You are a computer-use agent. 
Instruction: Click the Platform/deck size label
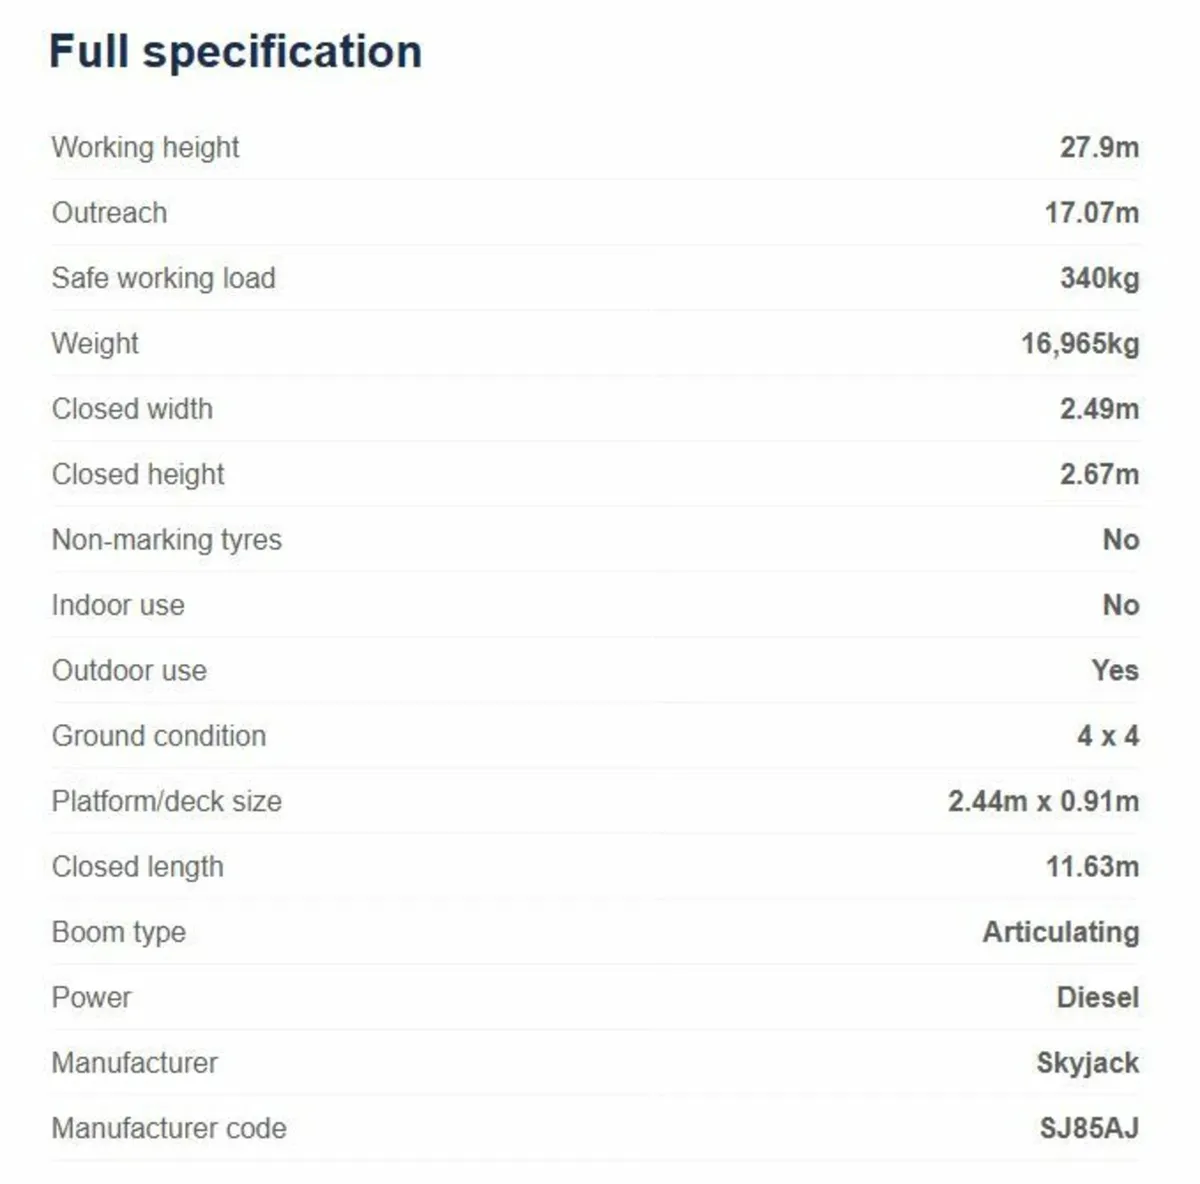166,801
